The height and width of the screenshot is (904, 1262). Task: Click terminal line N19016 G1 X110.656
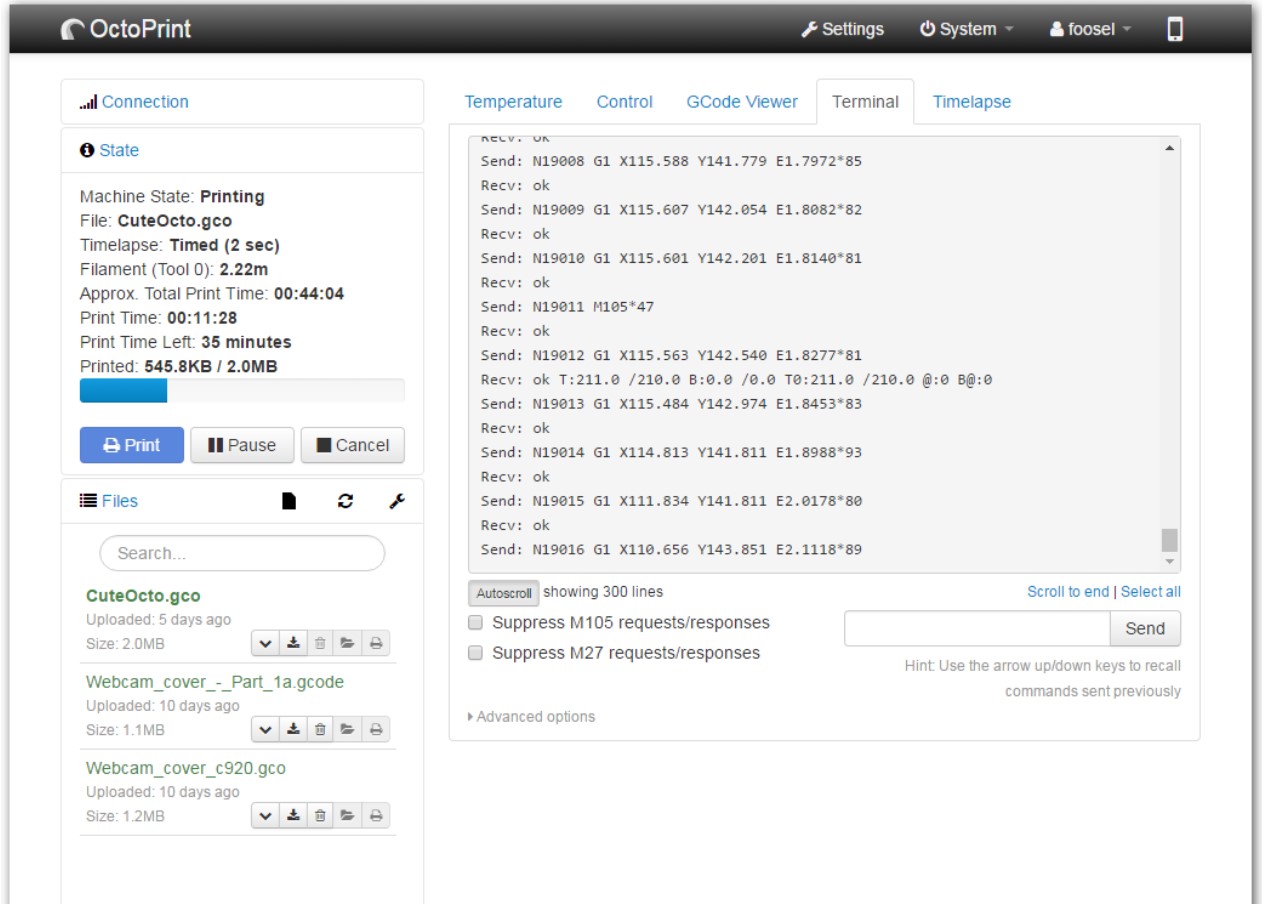coord(671,549)
